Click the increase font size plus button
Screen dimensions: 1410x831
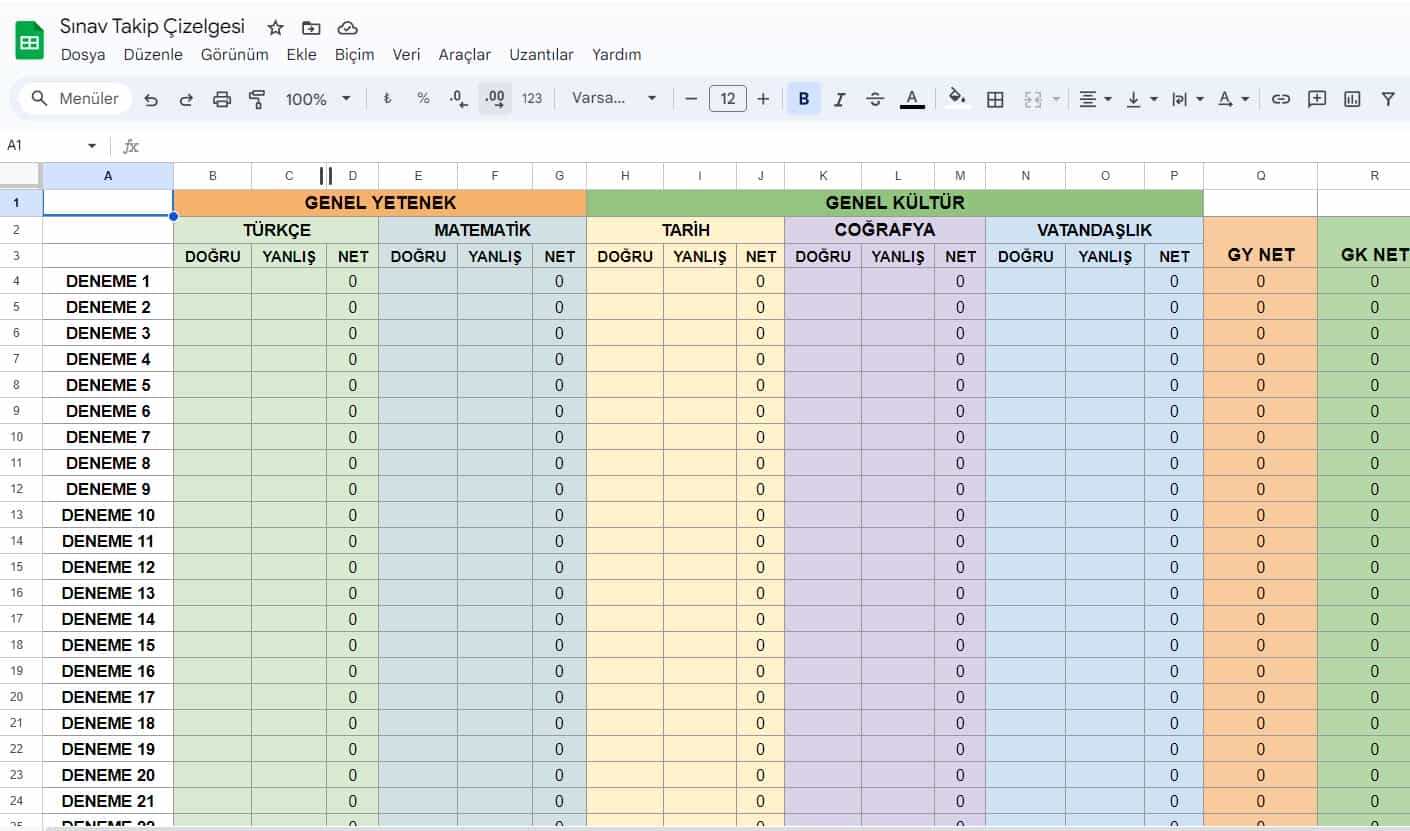pyautogui.click(x=763, y=99)
